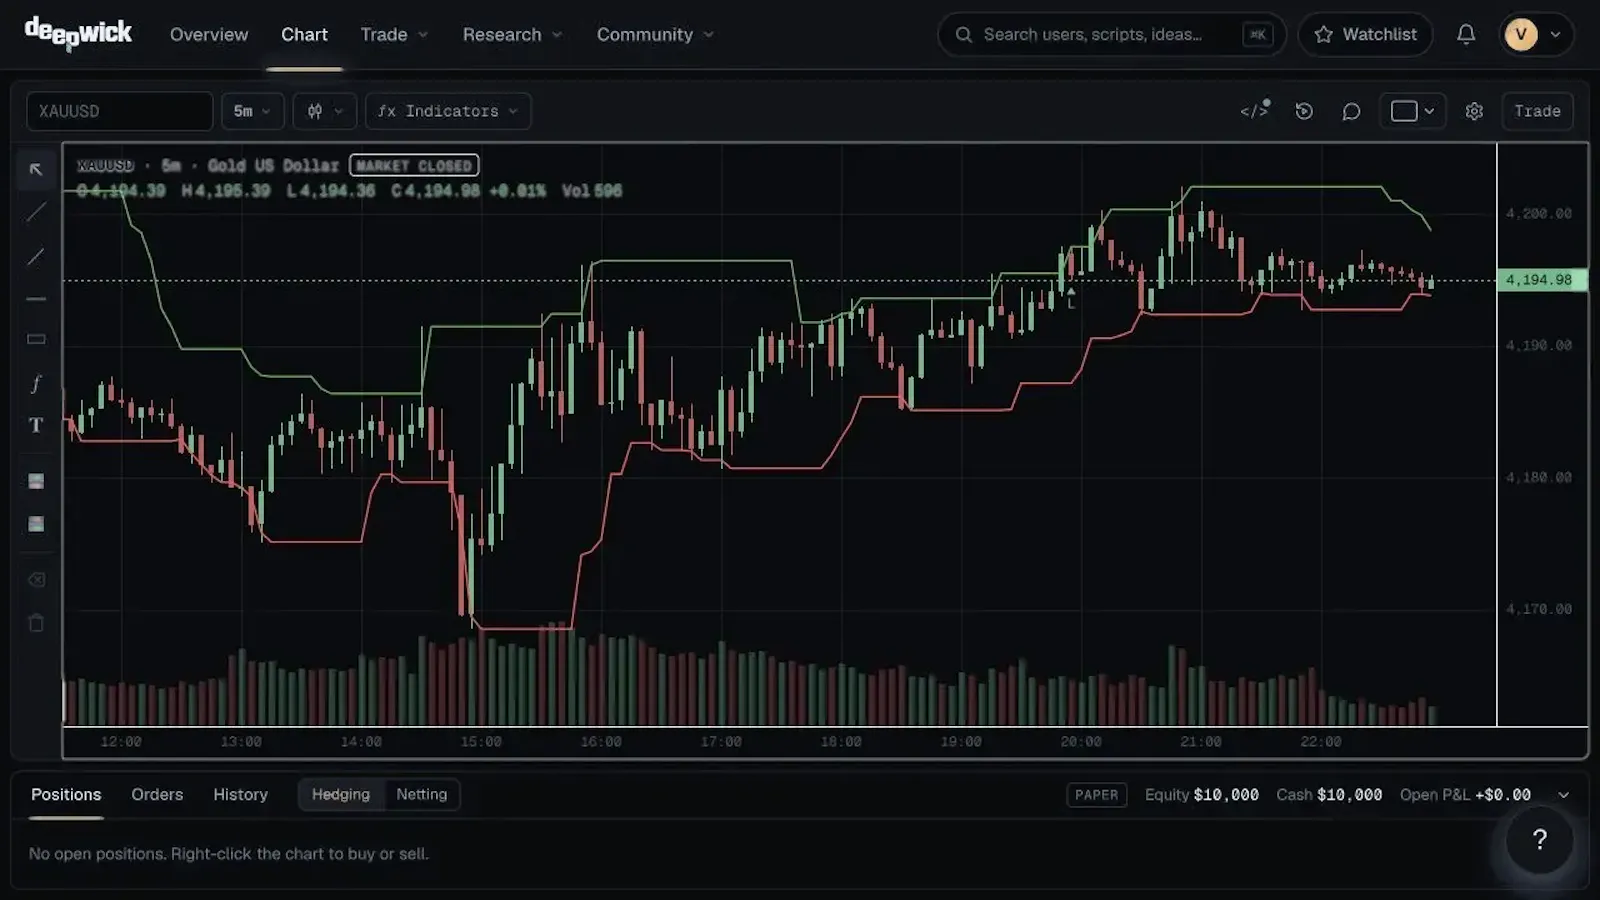This screenshot has height=900, width=1600.
Task: Open the chart layout dropdown
Action: 1413,111
